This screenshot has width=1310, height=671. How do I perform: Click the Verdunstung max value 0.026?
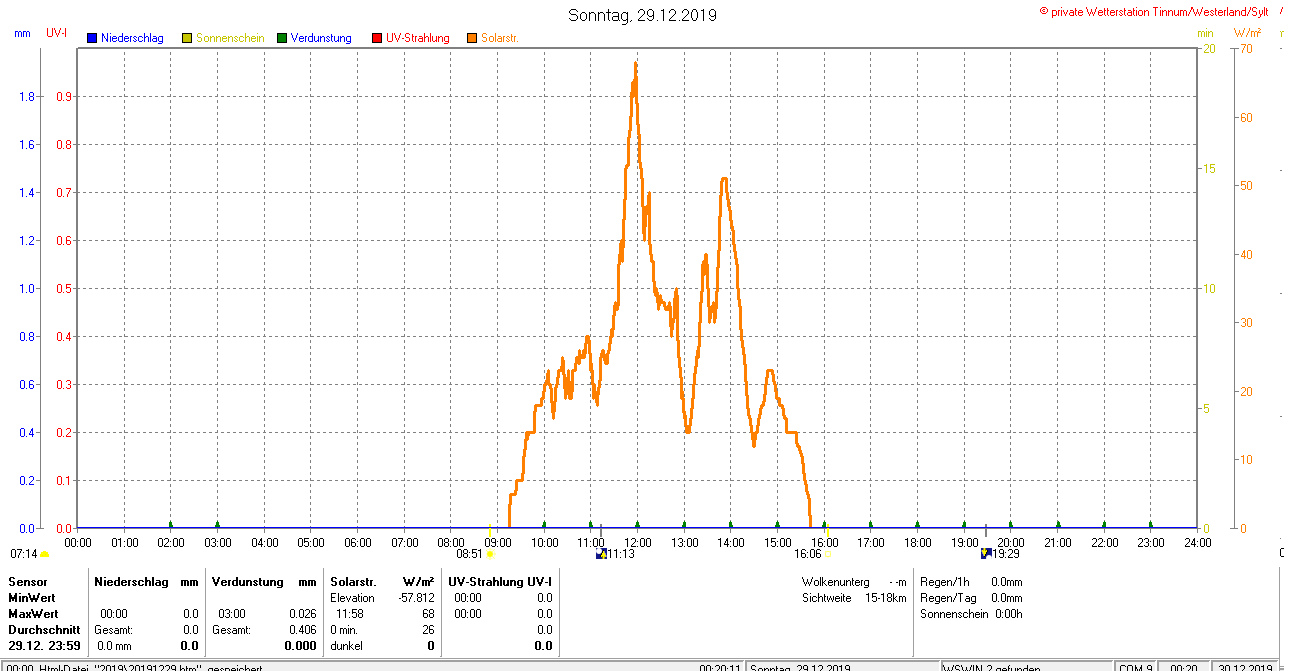(303, 614)
